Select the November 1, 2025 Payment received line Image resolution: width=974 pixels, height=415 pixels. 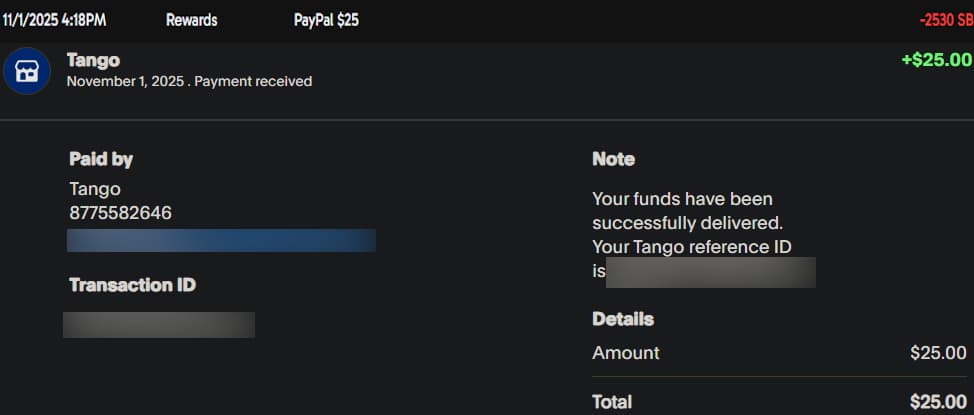point(189,81)
